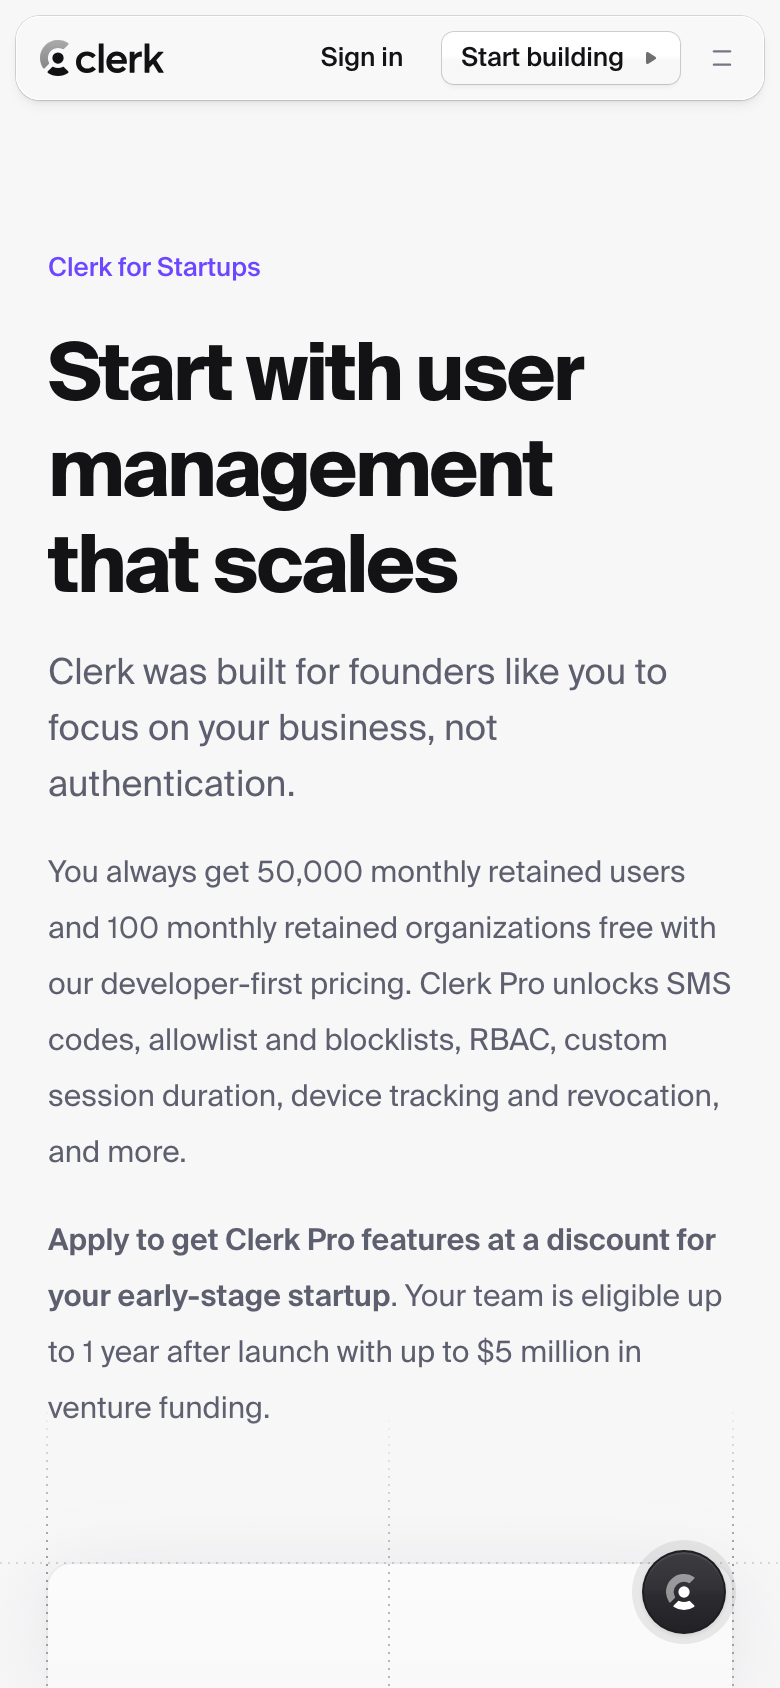Click the 'management' word in the headline
The image size is (780, 1688).
pos(301,468)
